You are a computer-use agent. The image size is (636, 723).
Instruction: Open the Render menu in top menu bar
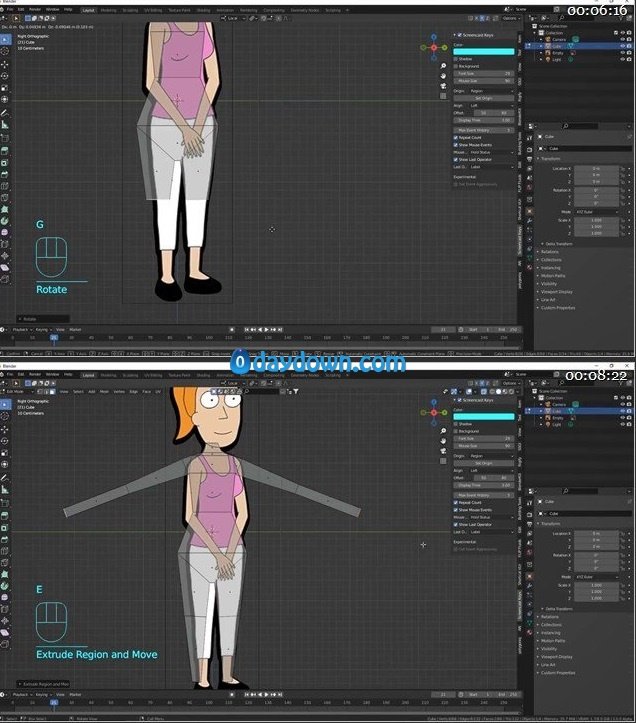pyautogui.click(x=36, y=9)
